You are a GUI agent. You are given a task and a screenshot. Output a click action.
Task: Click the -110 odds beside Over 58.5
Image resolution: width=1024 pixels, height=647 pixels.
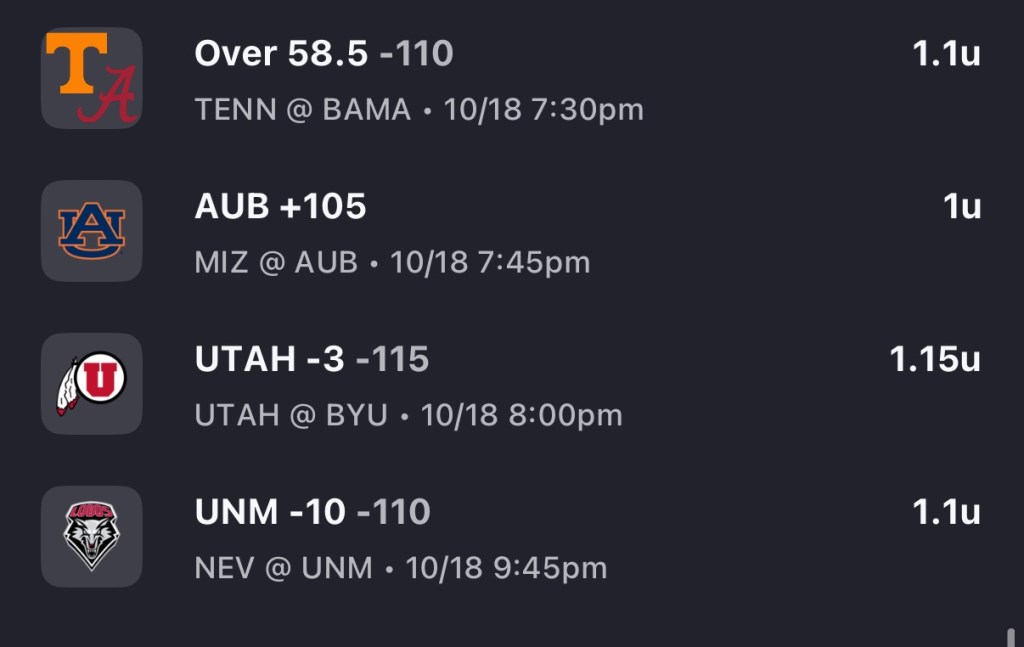click(x=416, y=54)
